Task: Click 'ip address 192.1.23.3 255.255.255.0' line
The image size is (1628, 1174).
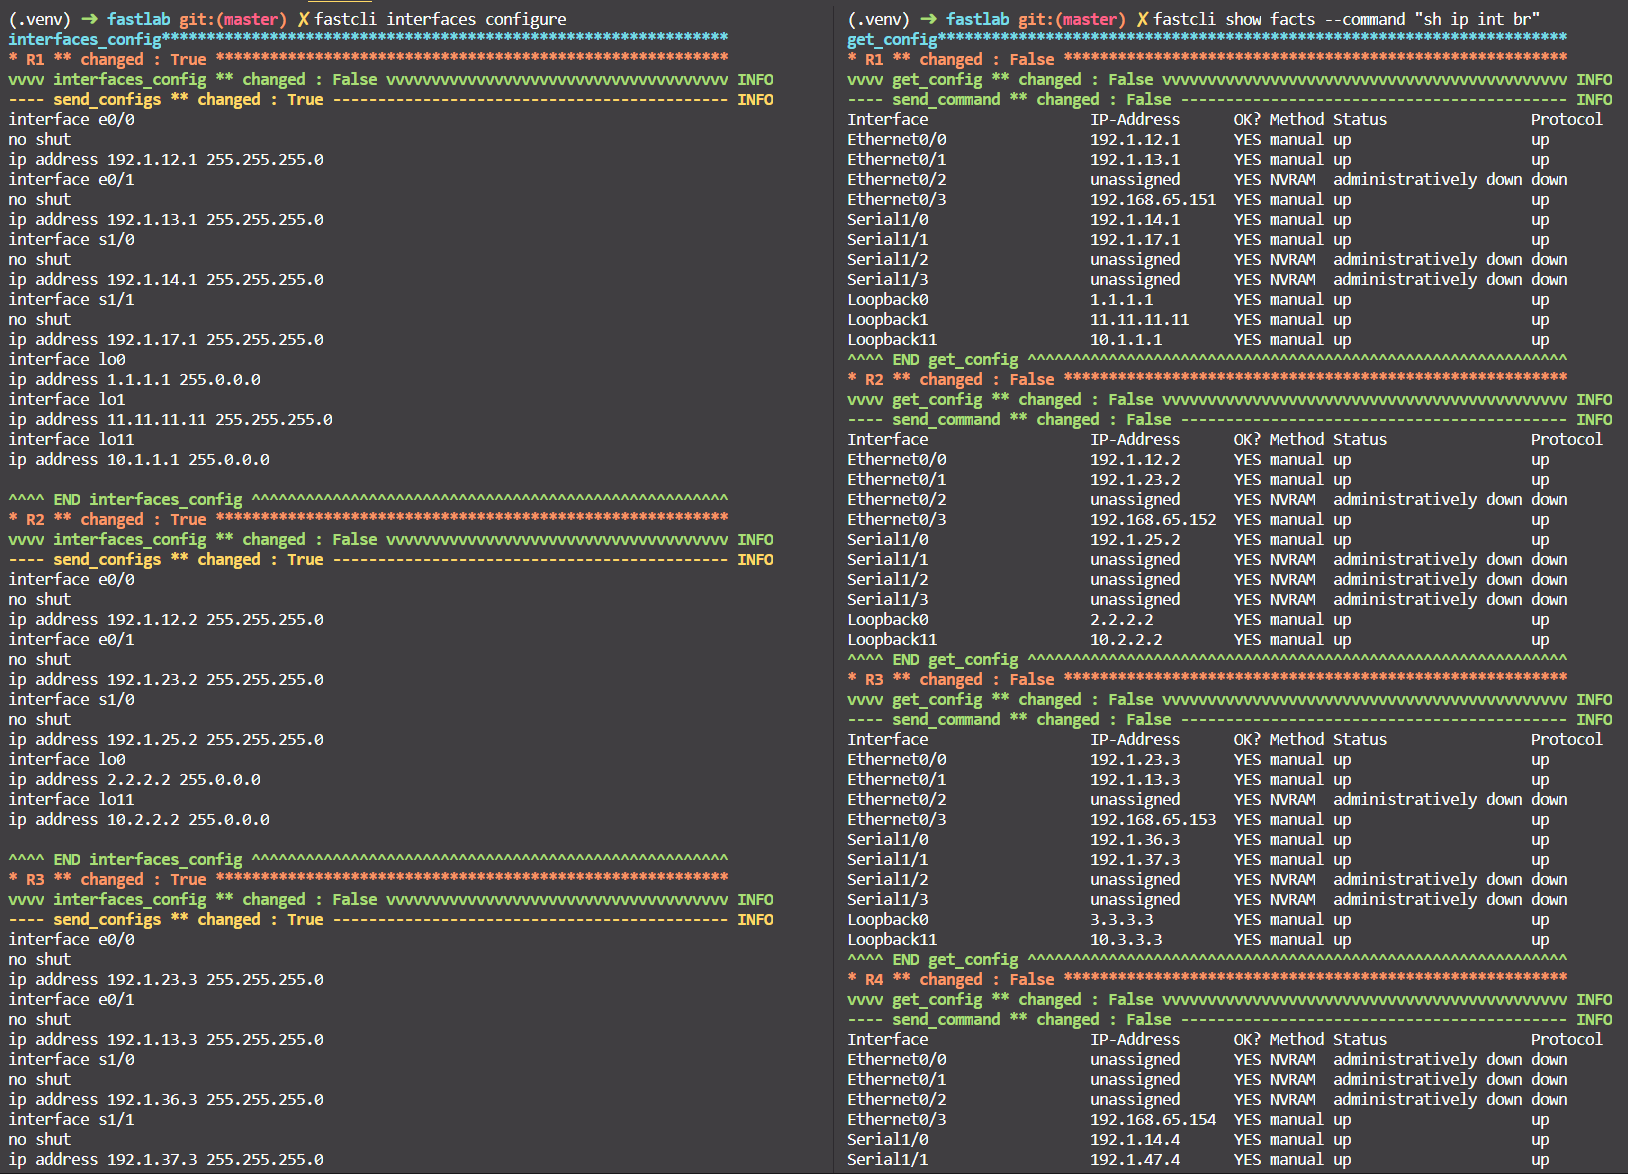Action: tap(166, 979)
